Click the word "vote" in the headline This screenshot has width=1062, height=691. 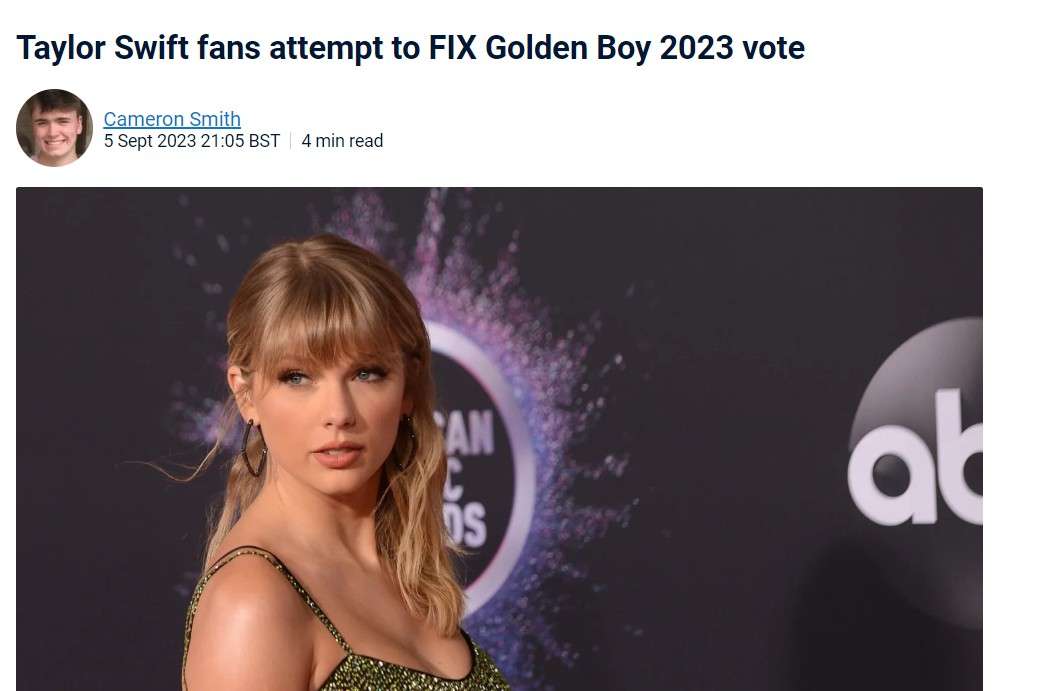click(x=773, y=48)
